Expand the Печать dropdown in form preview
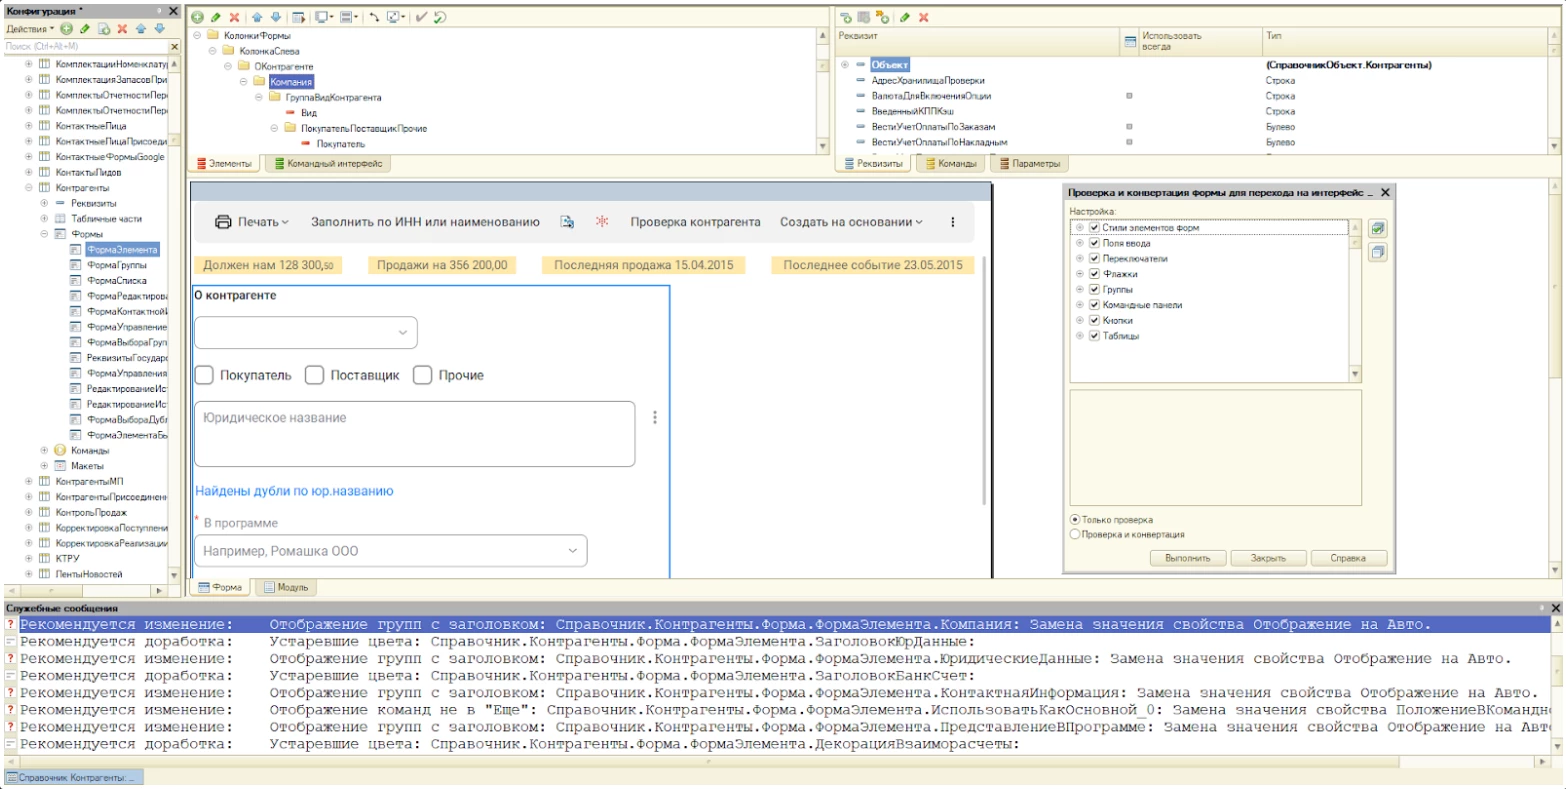Image resolution: width=1566 pixels, height=789 pixels. (x=252, y=222)
